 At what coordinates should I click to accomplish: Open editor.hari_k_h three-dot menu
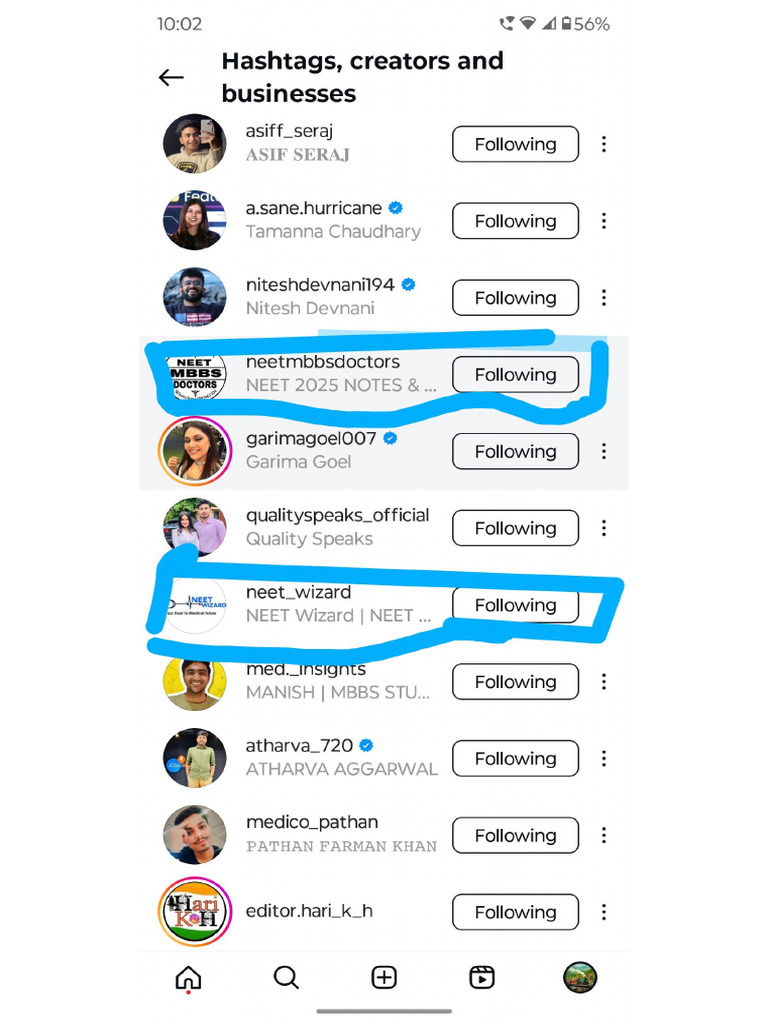(x=604, y=912)
